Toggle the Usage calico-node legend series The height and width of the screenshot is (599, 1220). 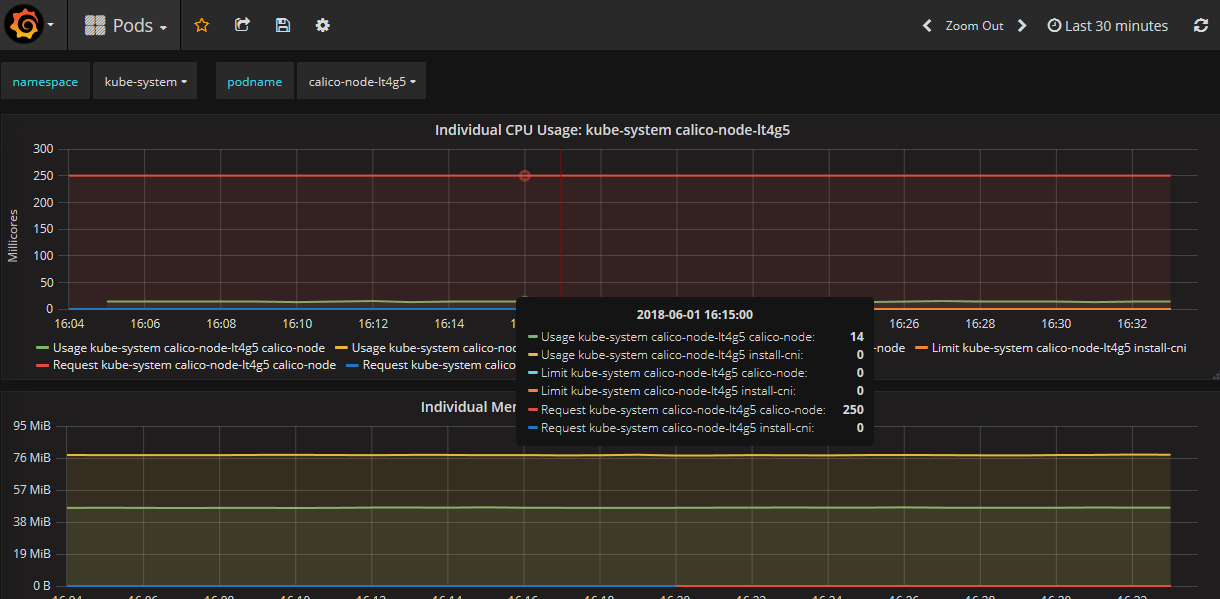click(188, 348)
